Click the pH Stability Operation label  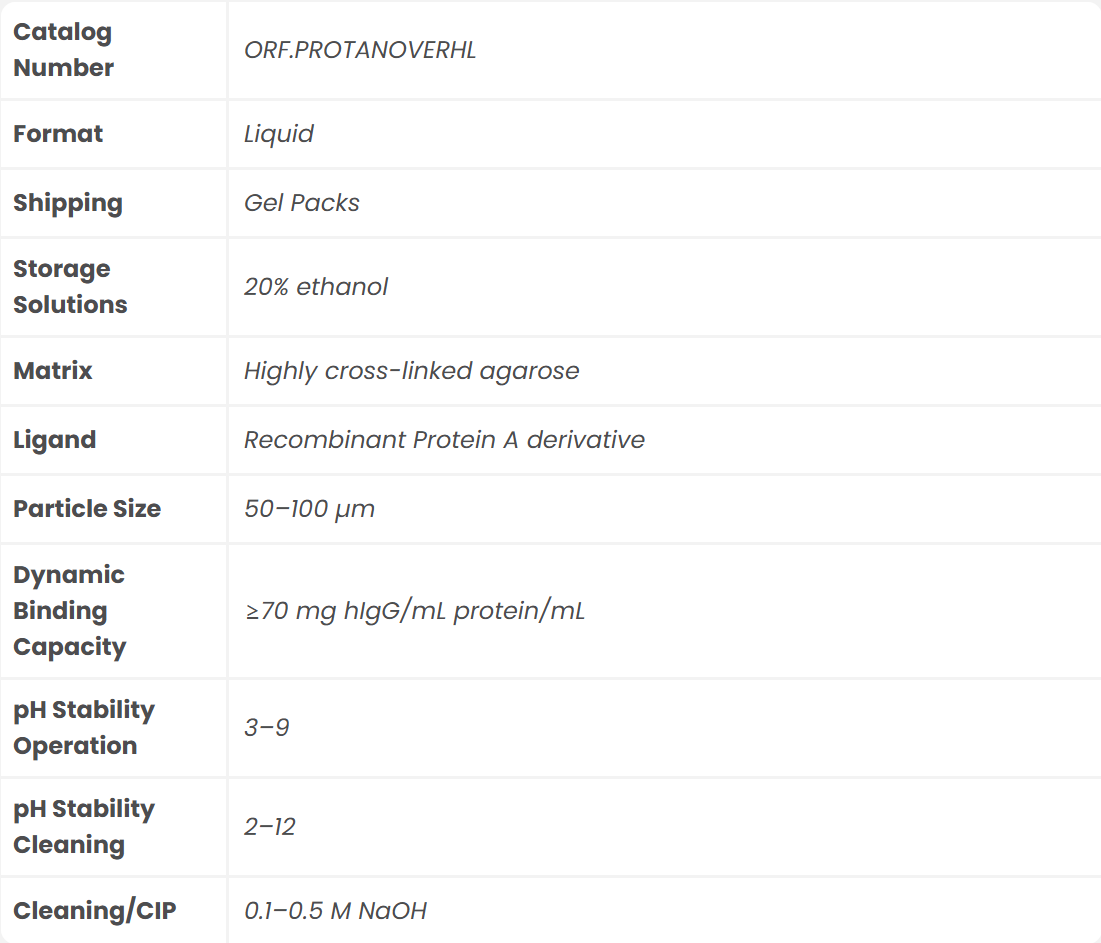pos(84,728)
